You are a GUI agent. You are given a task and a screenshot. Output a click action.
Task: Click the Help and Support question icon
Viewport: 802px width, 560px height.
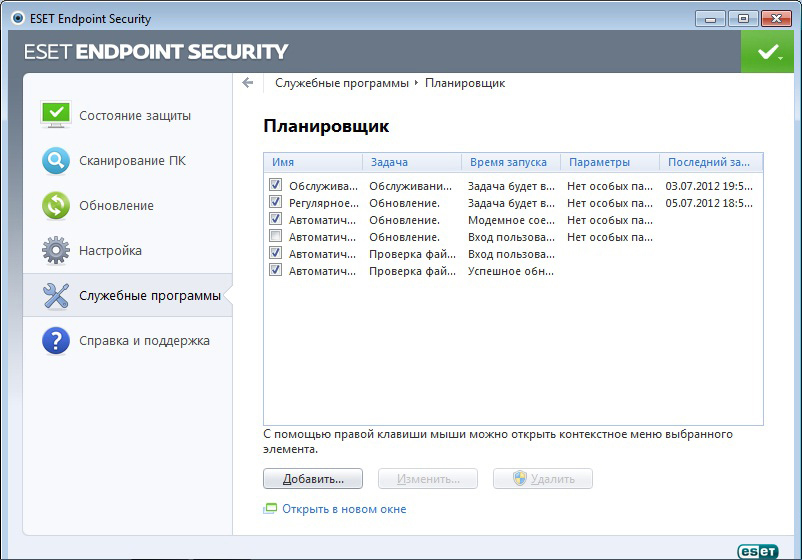point(56,340)
